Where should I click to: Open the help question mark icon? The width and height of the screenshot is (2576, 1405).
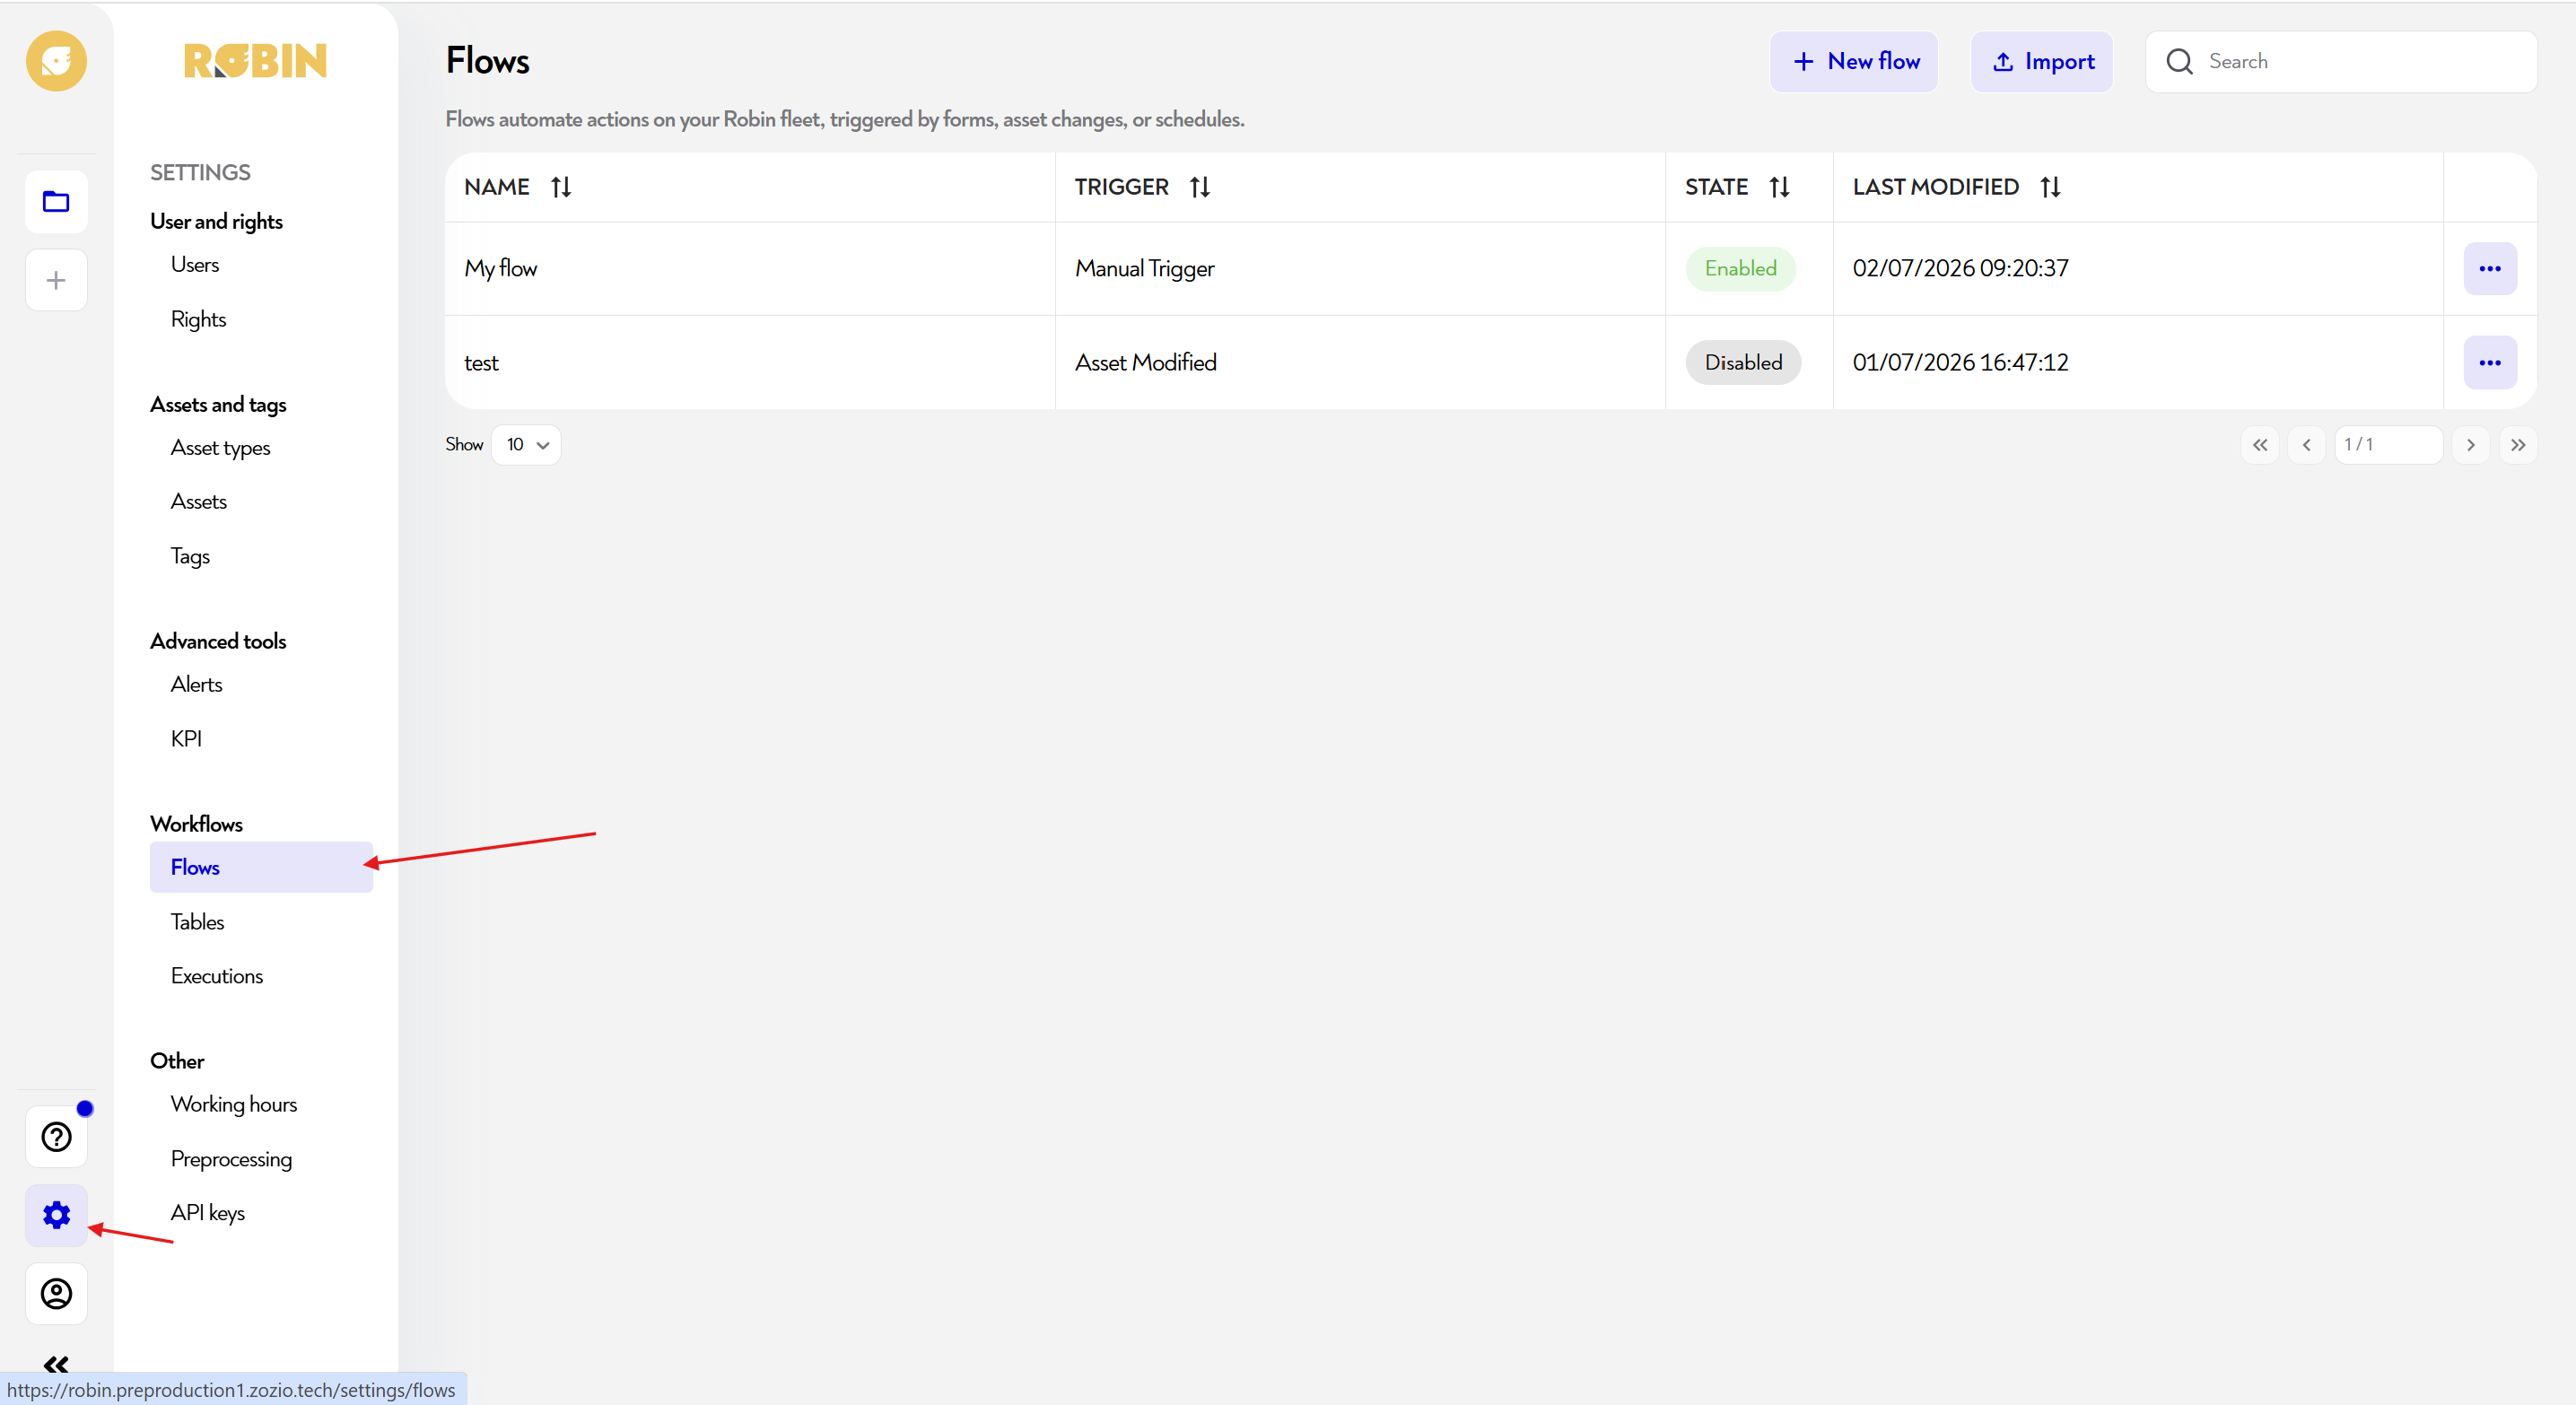tap(56, 1137)
